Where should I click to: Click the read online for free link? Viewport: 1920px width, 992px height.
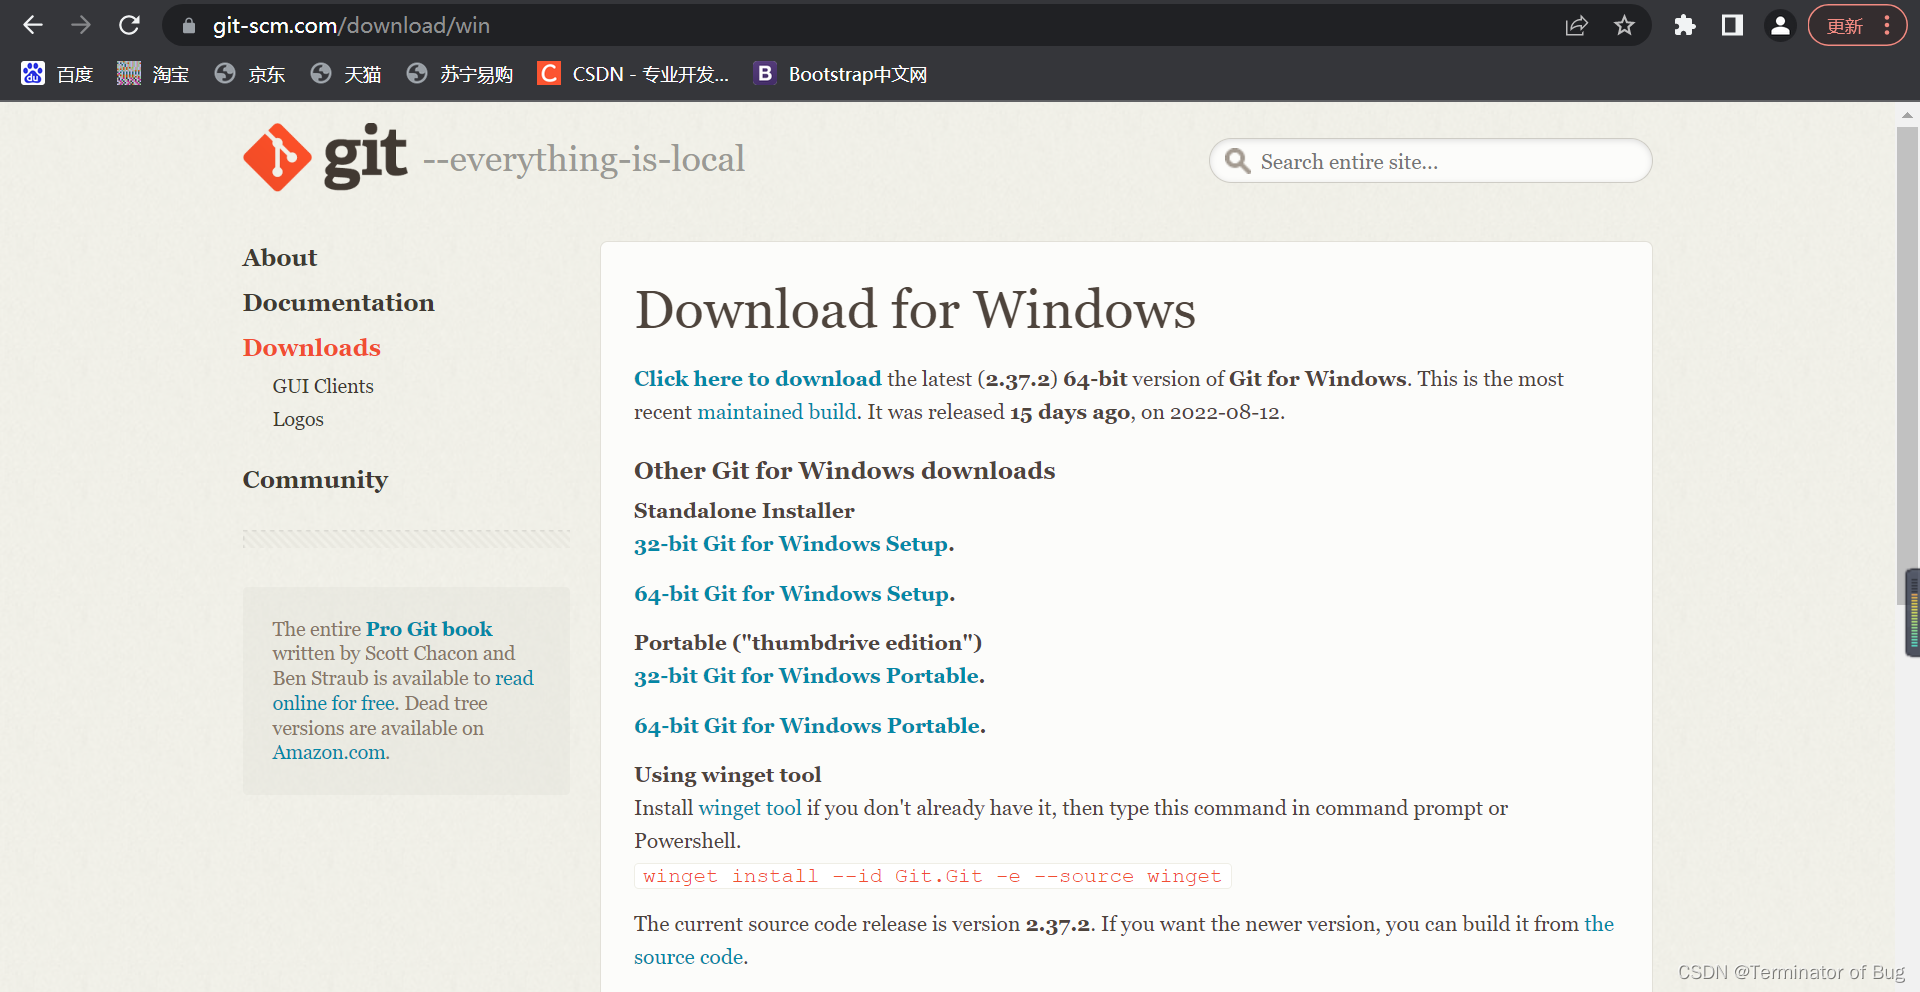(x=403, y=690)
